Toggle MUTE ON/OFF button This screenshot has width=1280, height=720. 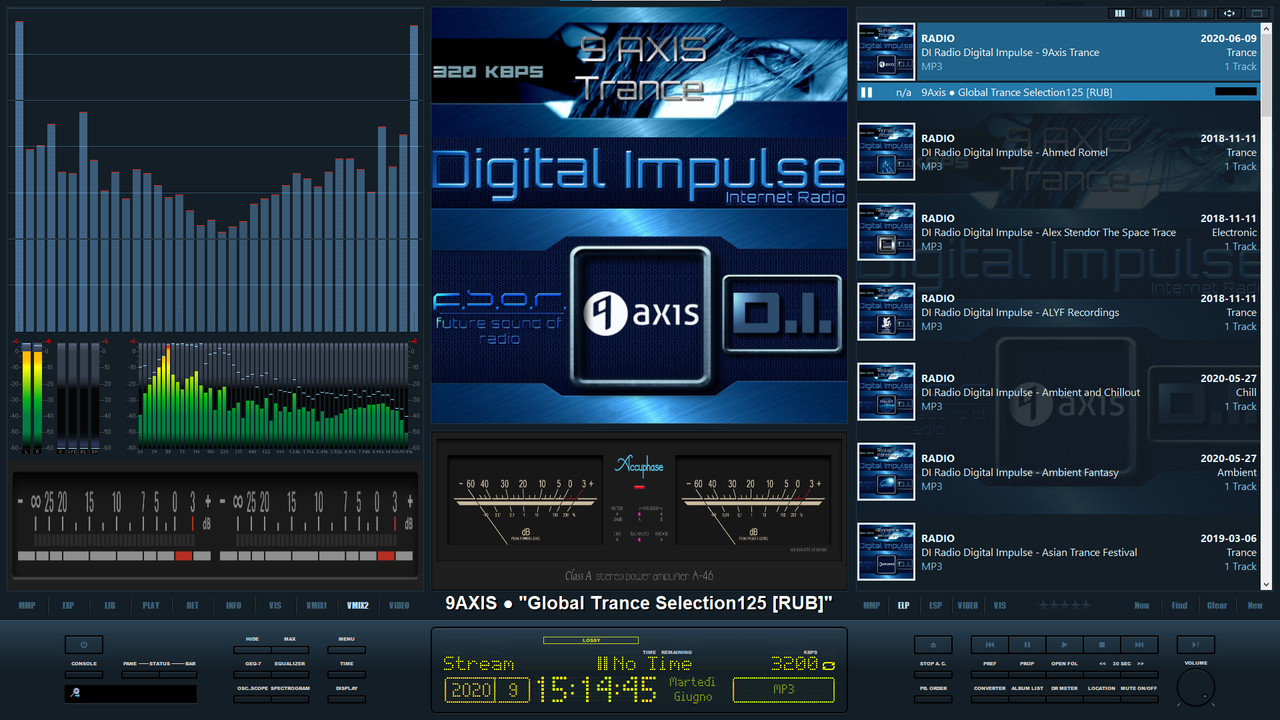[x=1139, y=699]
